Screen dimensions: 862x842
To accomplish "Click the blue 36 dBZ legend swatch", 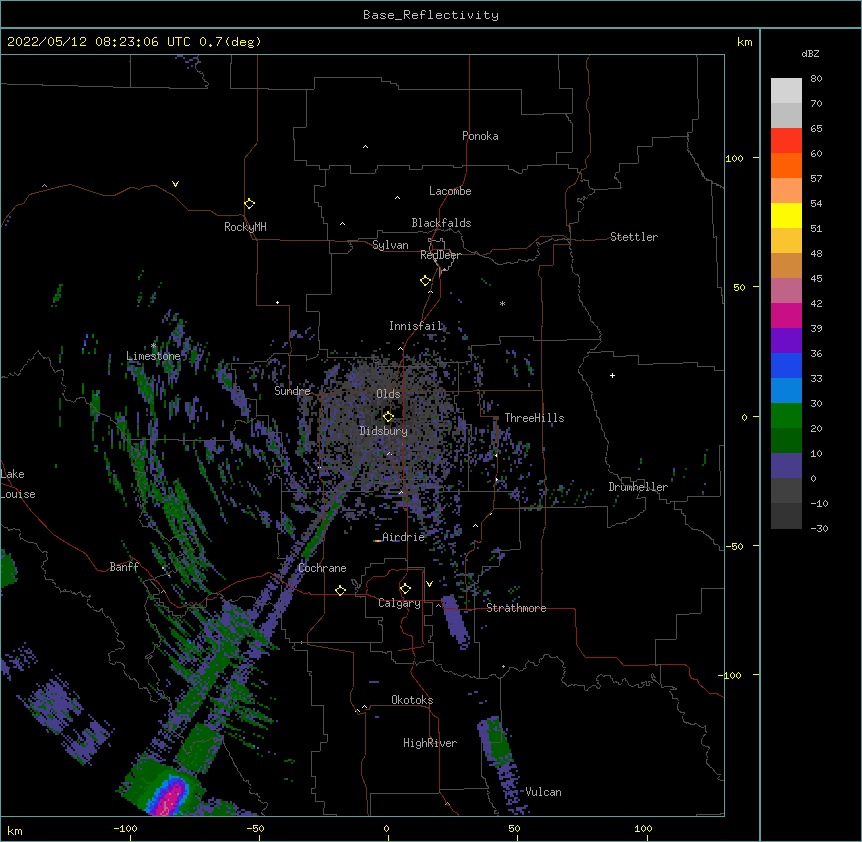I will click(x=786, y=366).
